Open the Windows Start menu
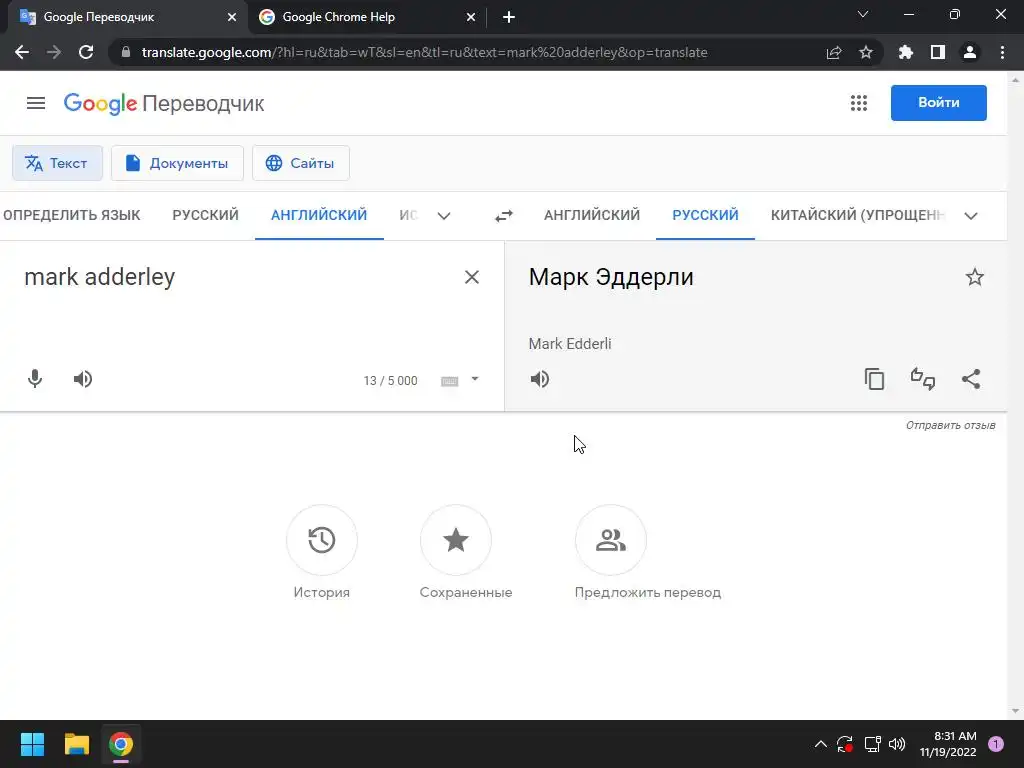Image resolution: width=1024 pixels, height=768 pixels. click(x=32, y=744)
